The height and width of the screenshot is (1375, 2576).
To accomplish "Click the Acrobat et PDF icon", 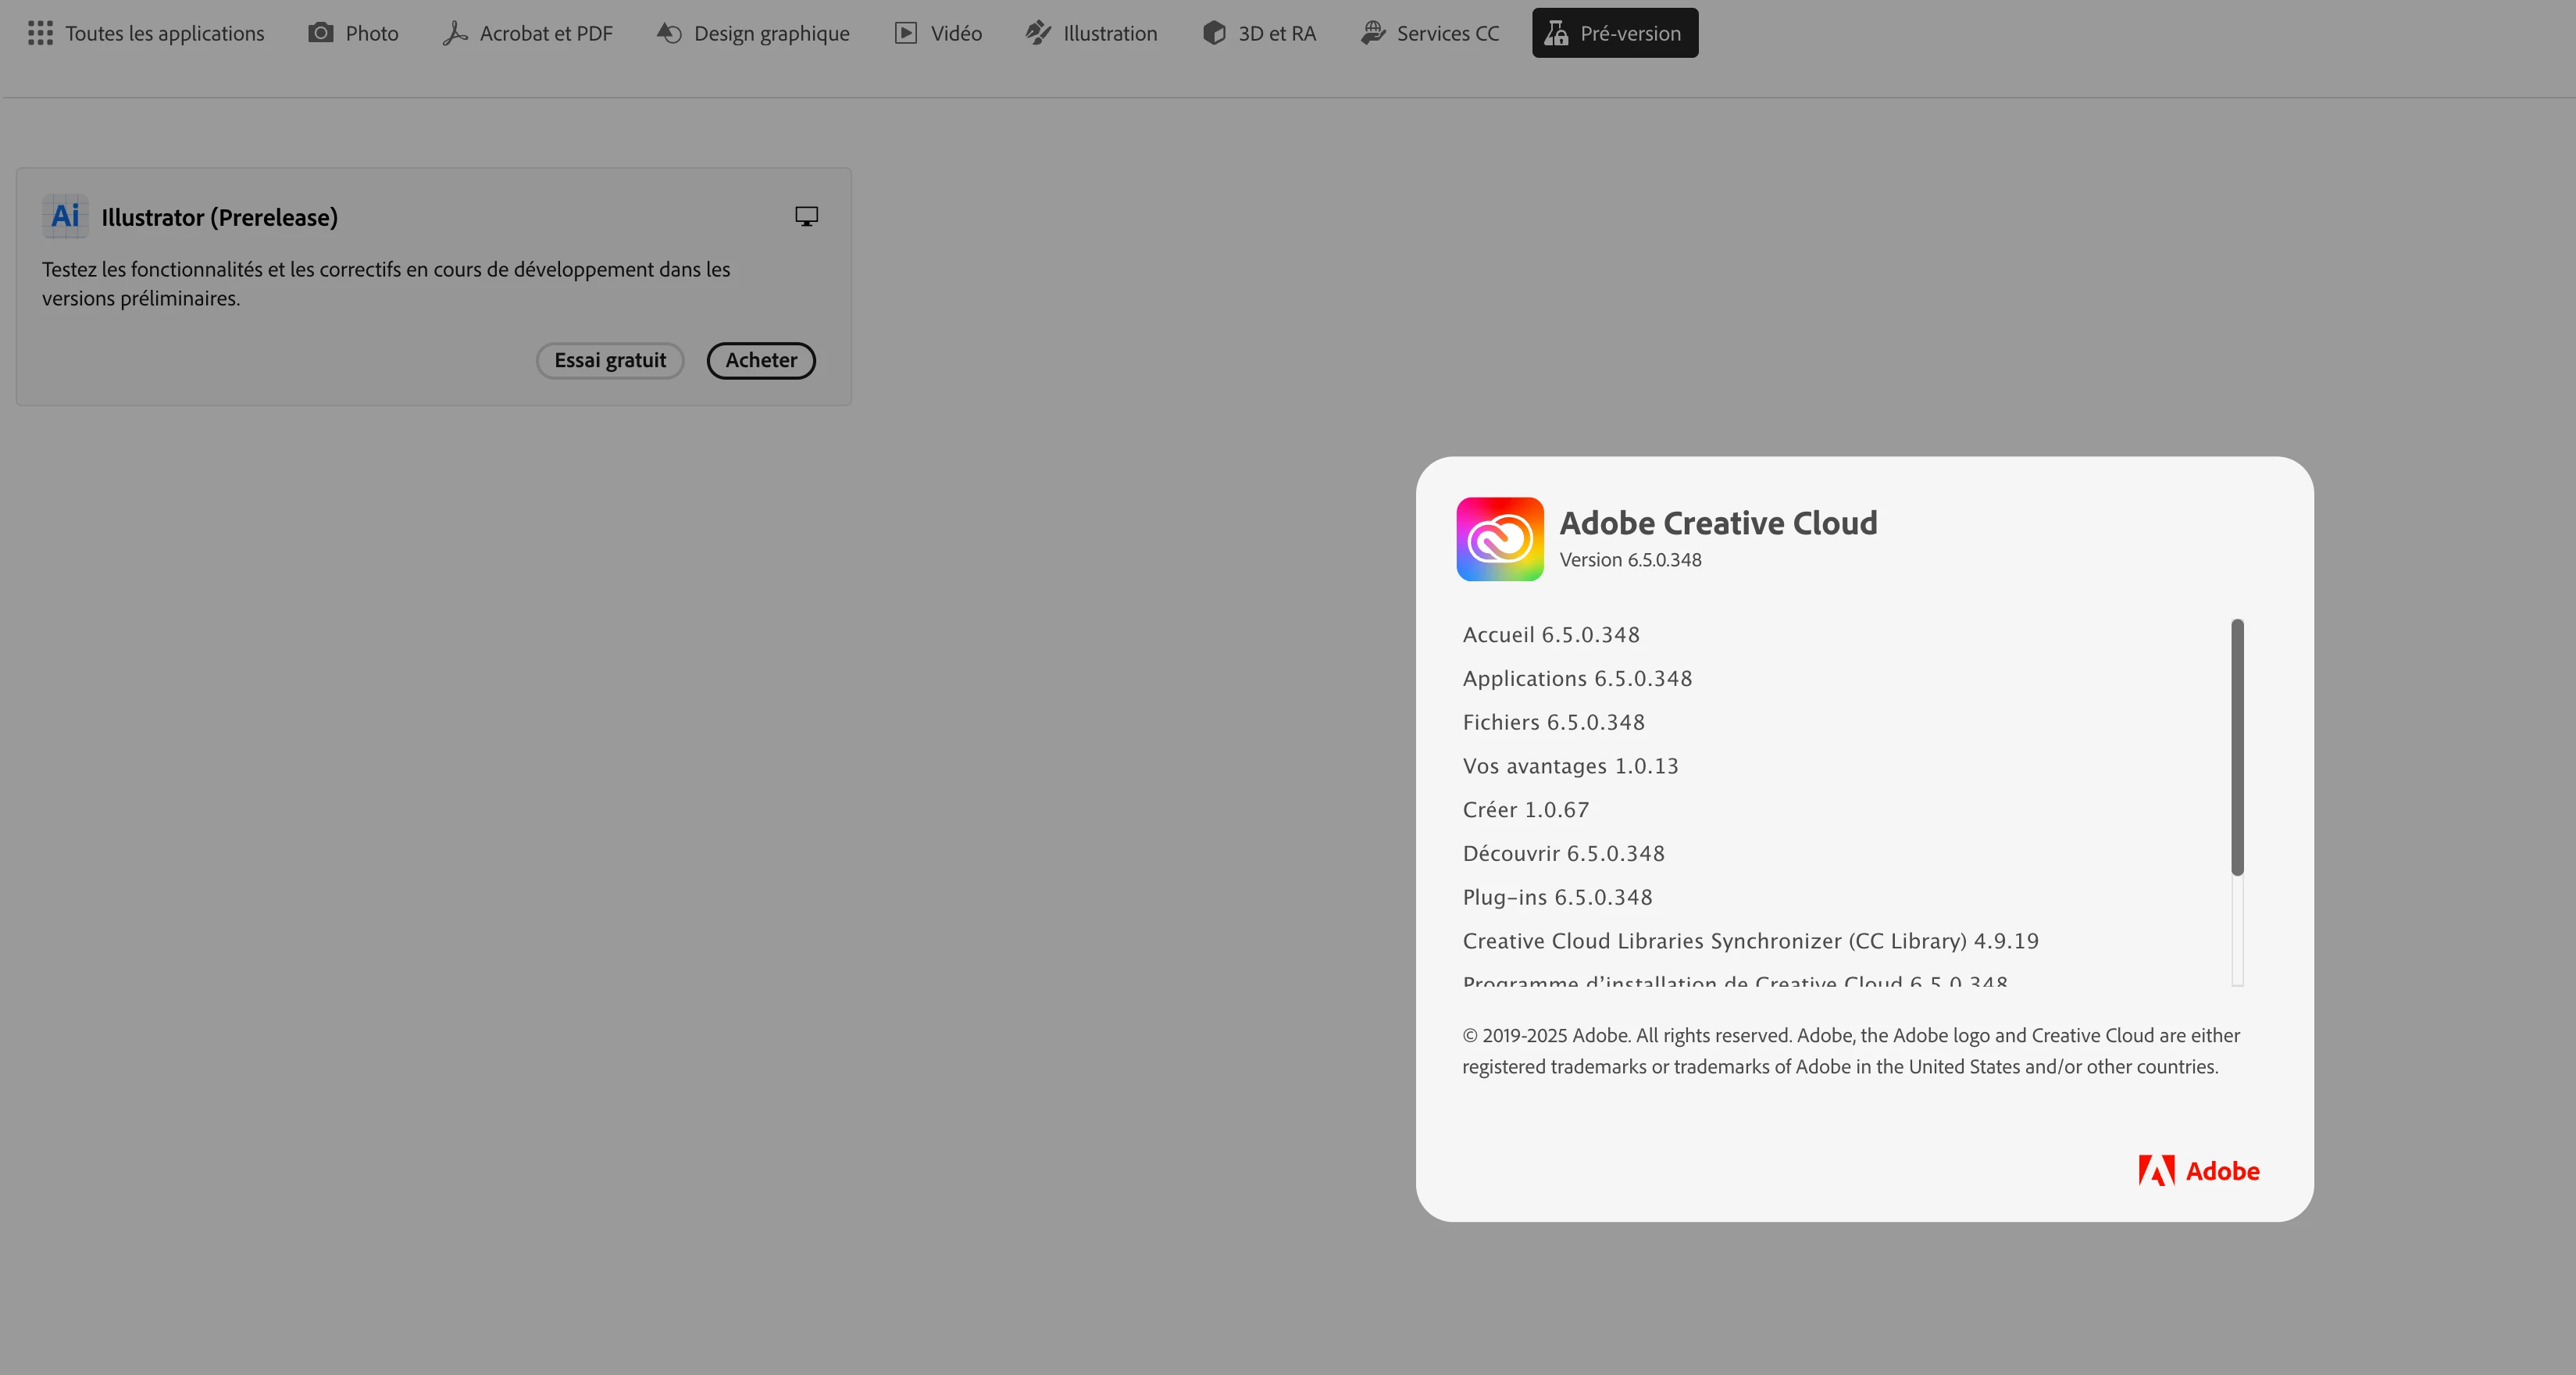I will click(x=455, y=33).
